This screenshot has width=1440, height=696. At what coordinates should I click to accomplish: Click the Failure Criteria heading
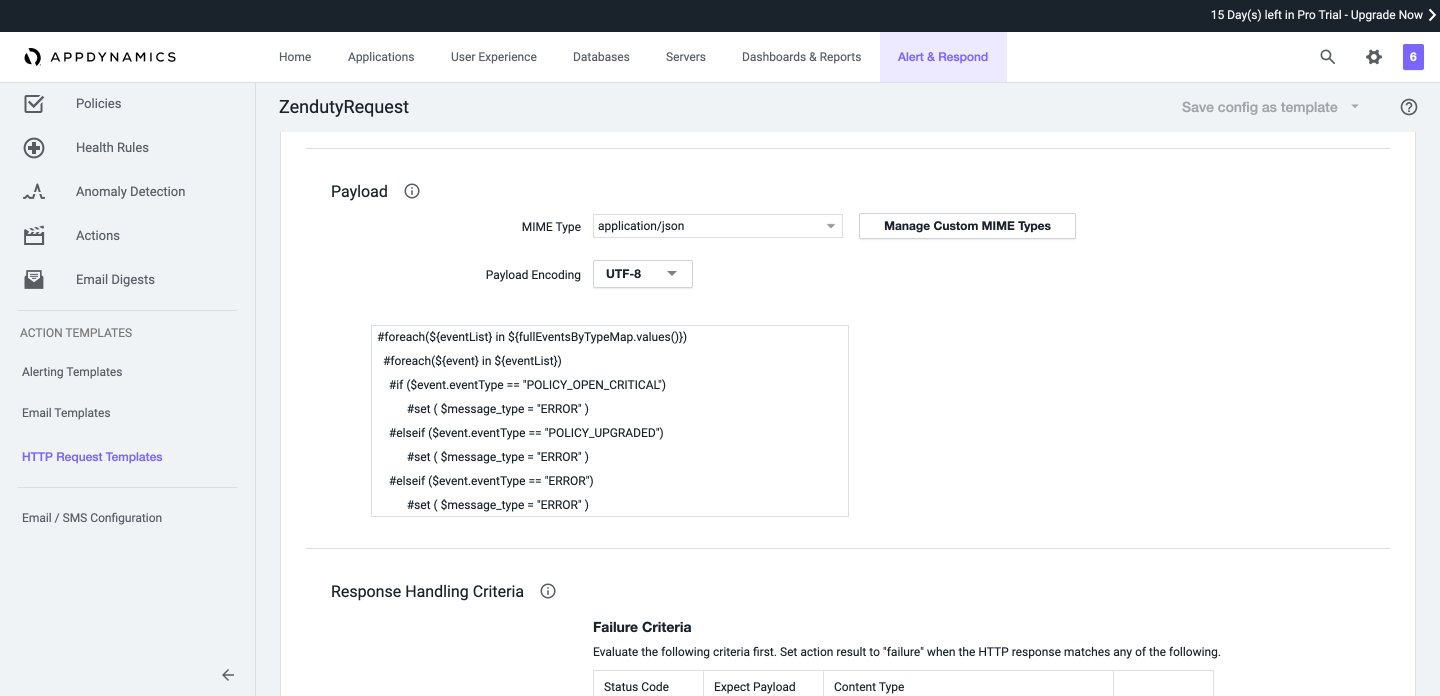[642, 627]
